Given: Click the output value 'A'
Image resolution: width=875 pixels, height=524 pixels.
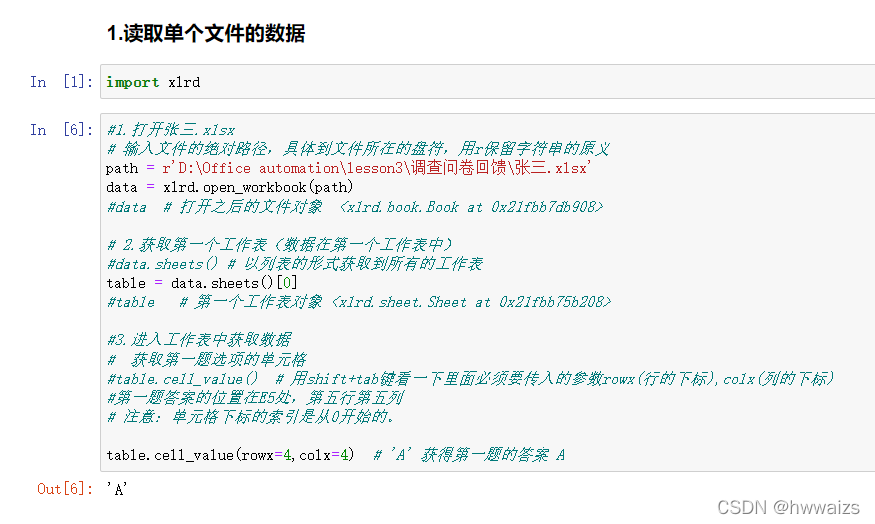Looking at the screenshot, I should tap(117, 489).
